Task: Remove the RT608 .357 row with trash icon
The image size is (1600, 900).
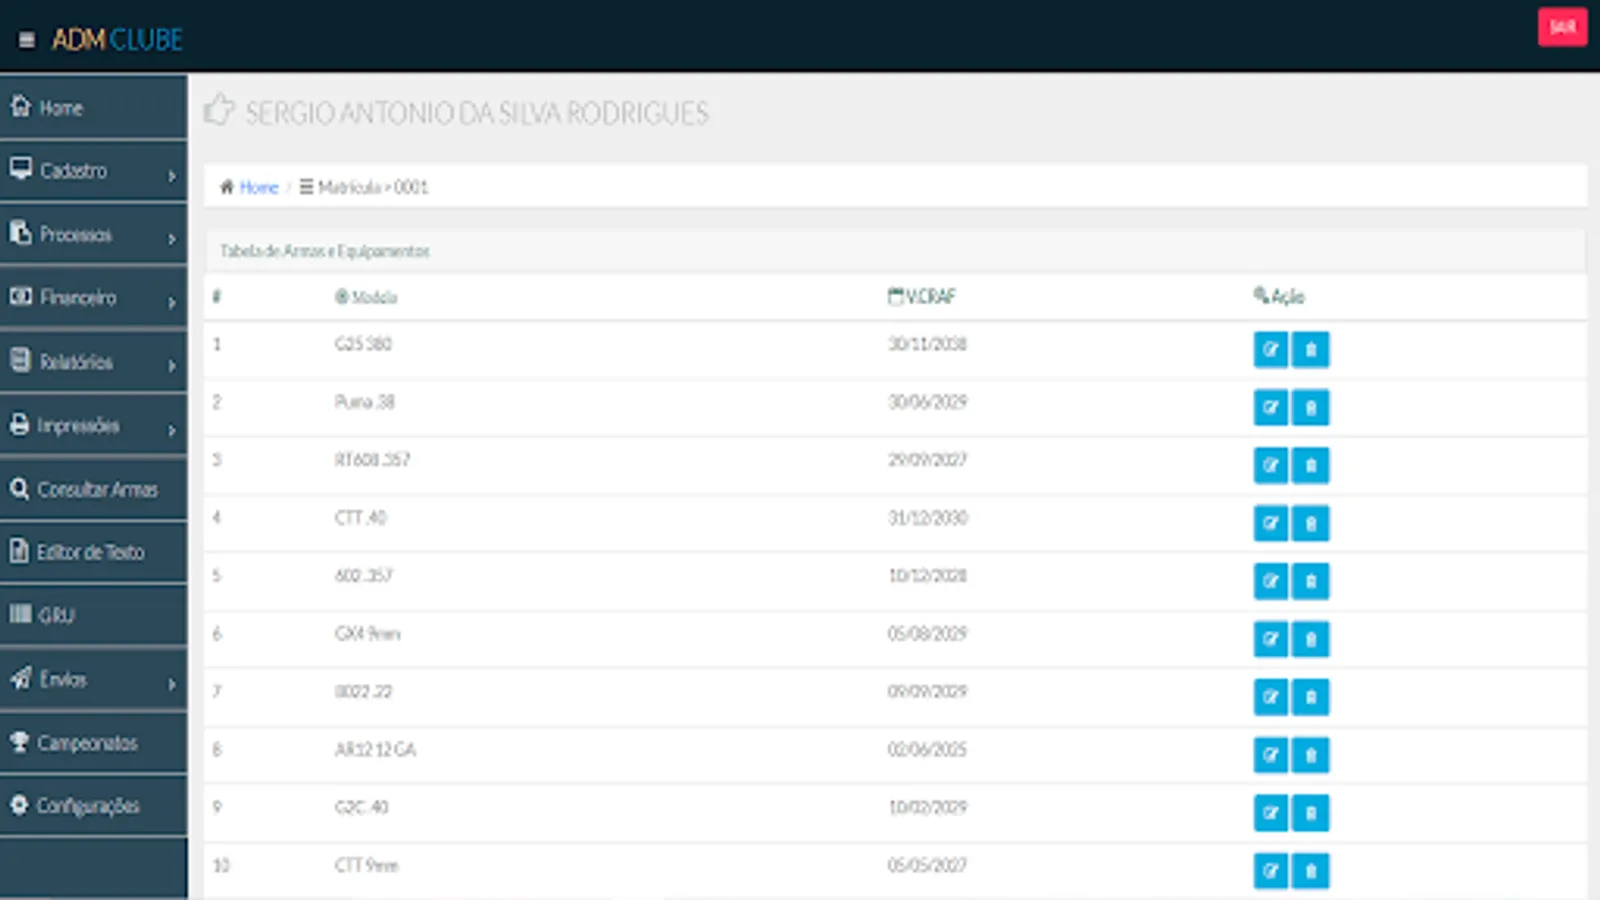Action: pos(1311,466)
